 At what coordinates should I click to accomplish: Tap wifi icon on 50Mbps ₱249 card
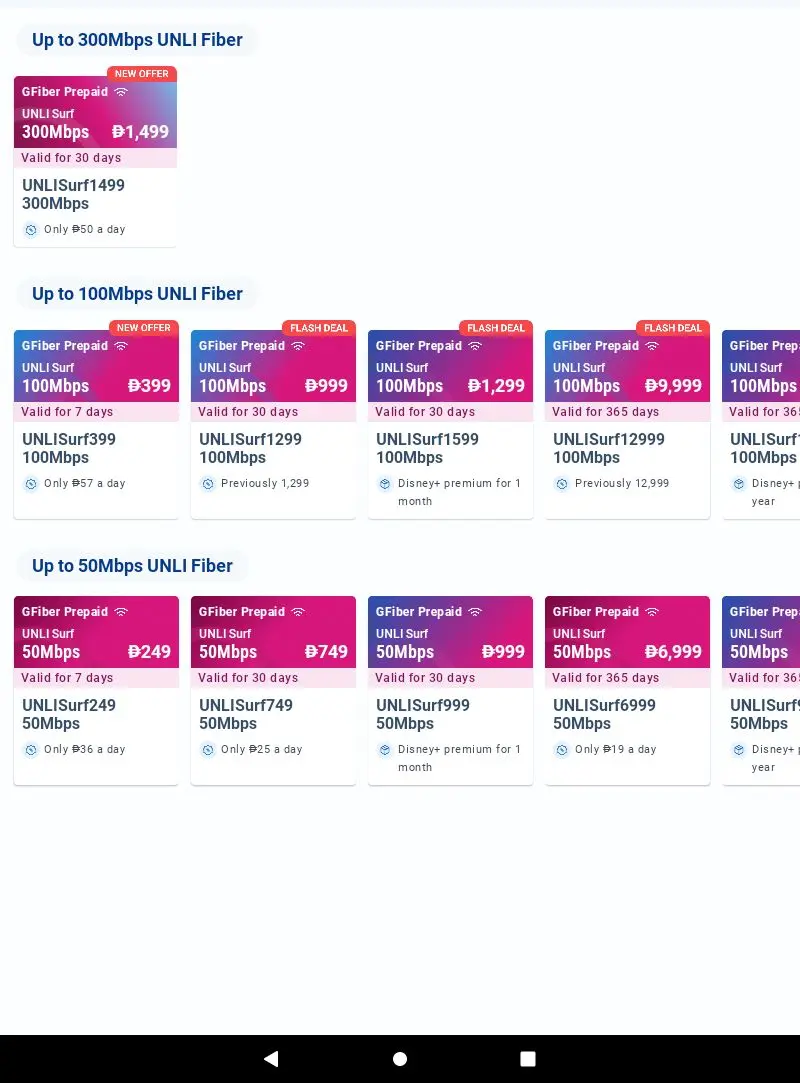[x=121, y=612]
